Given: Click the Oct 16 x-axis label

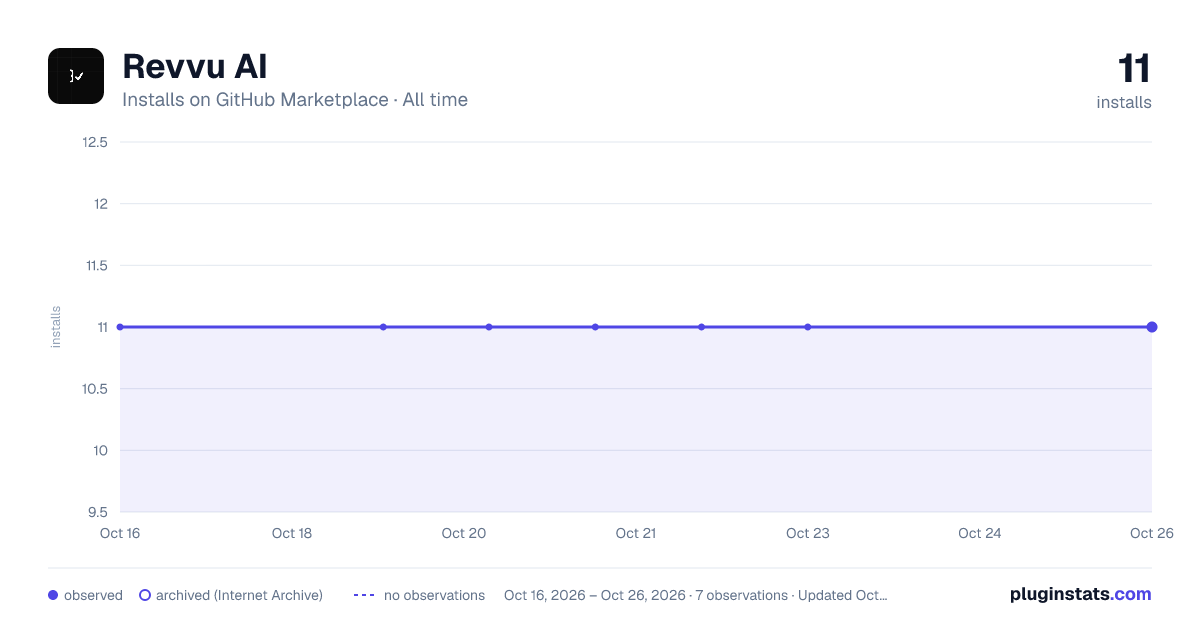Looking at the screenshot, I should 120,533.
